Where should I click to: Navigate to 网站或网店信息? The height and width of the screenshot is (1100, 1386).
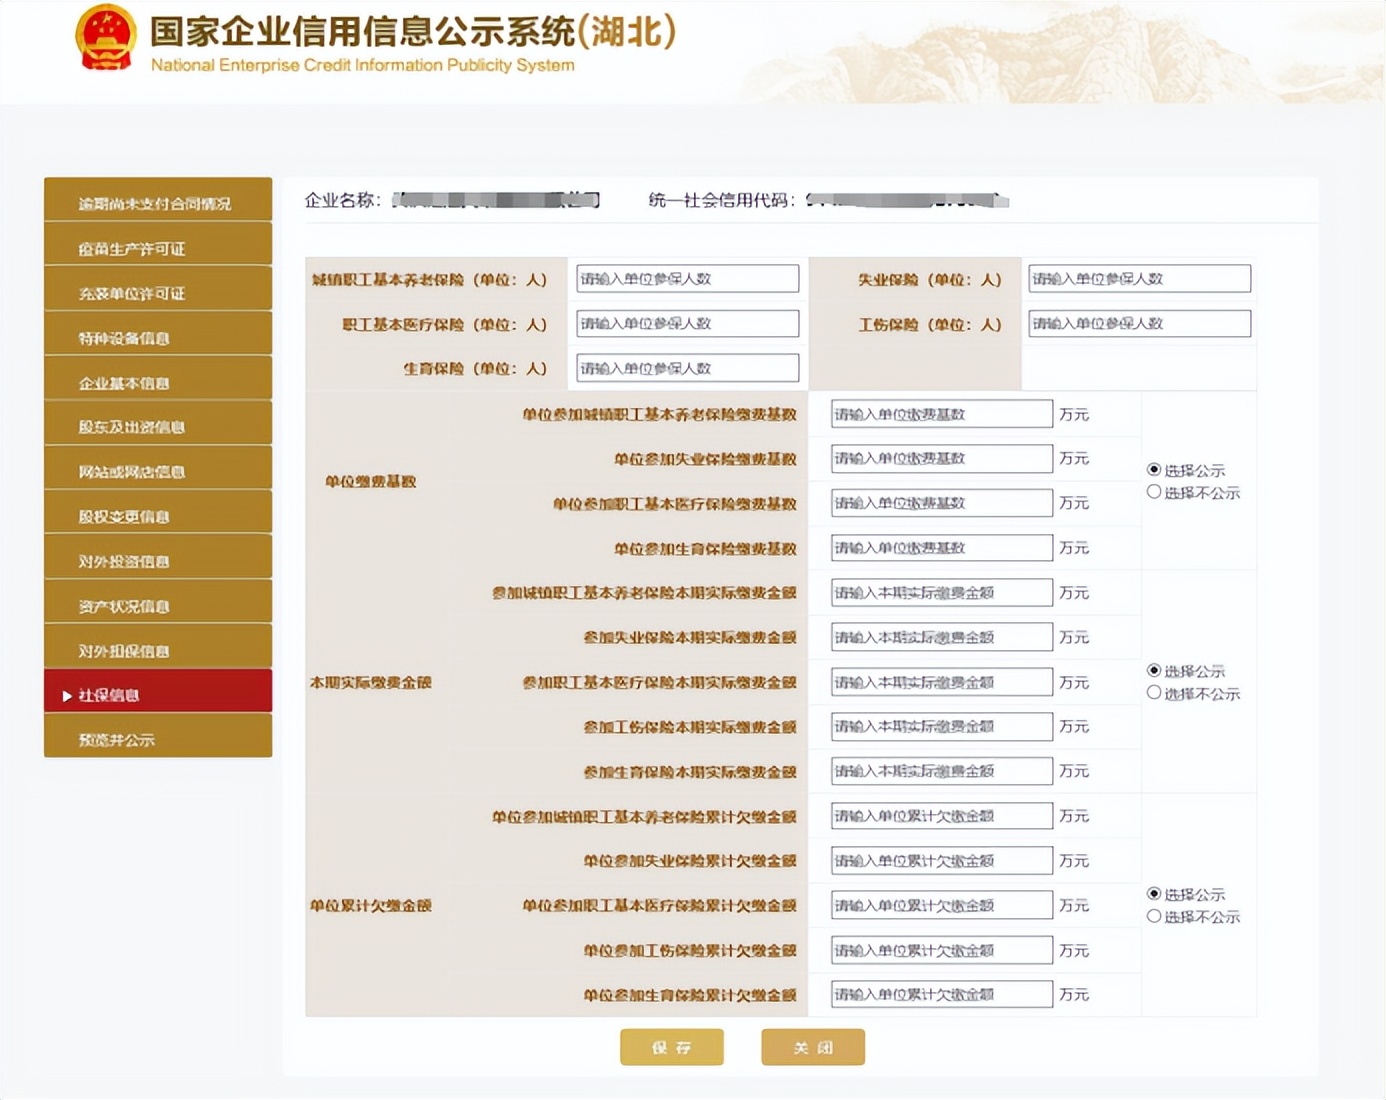coord(157,470)
